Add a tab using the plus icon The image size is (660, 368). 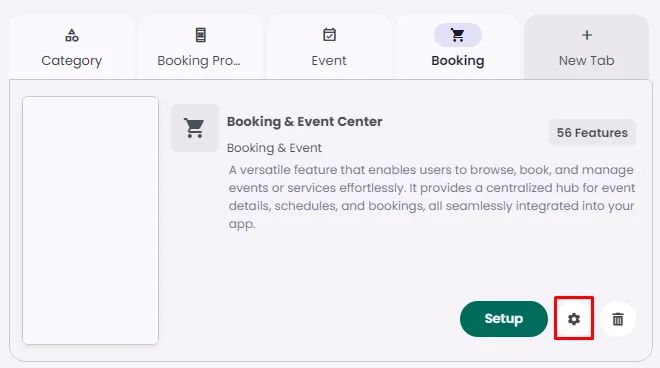[587, 35]
